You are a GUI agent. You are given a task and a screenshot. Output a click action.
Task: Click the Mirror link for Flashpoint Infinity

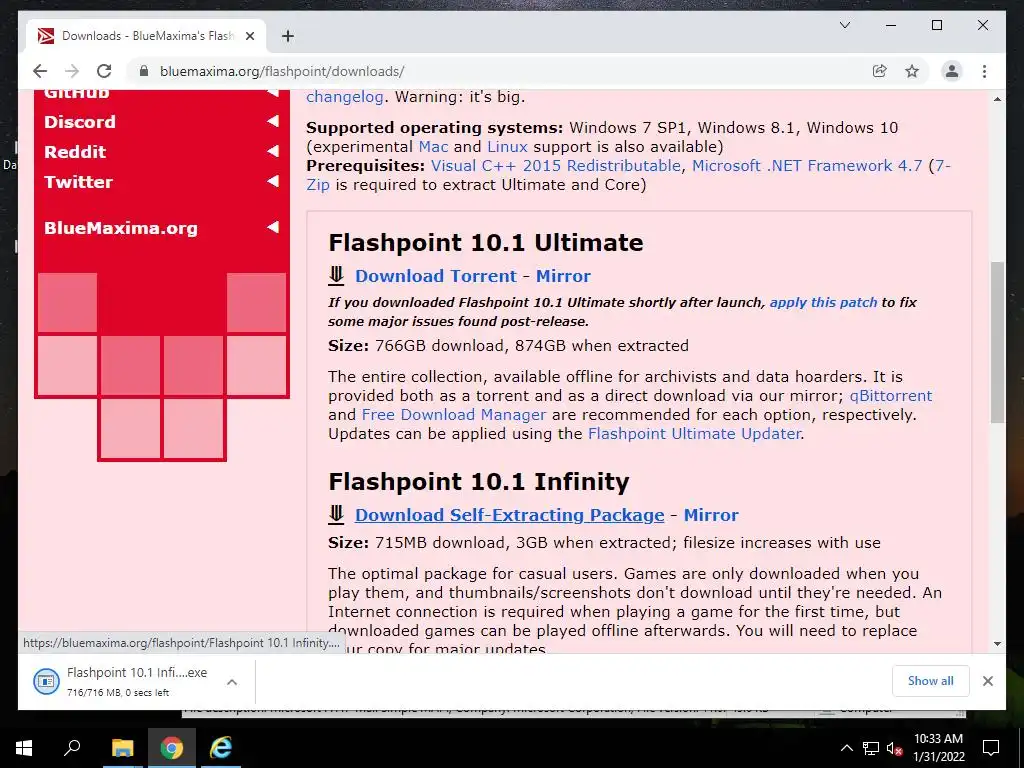(x=711, y=515)
